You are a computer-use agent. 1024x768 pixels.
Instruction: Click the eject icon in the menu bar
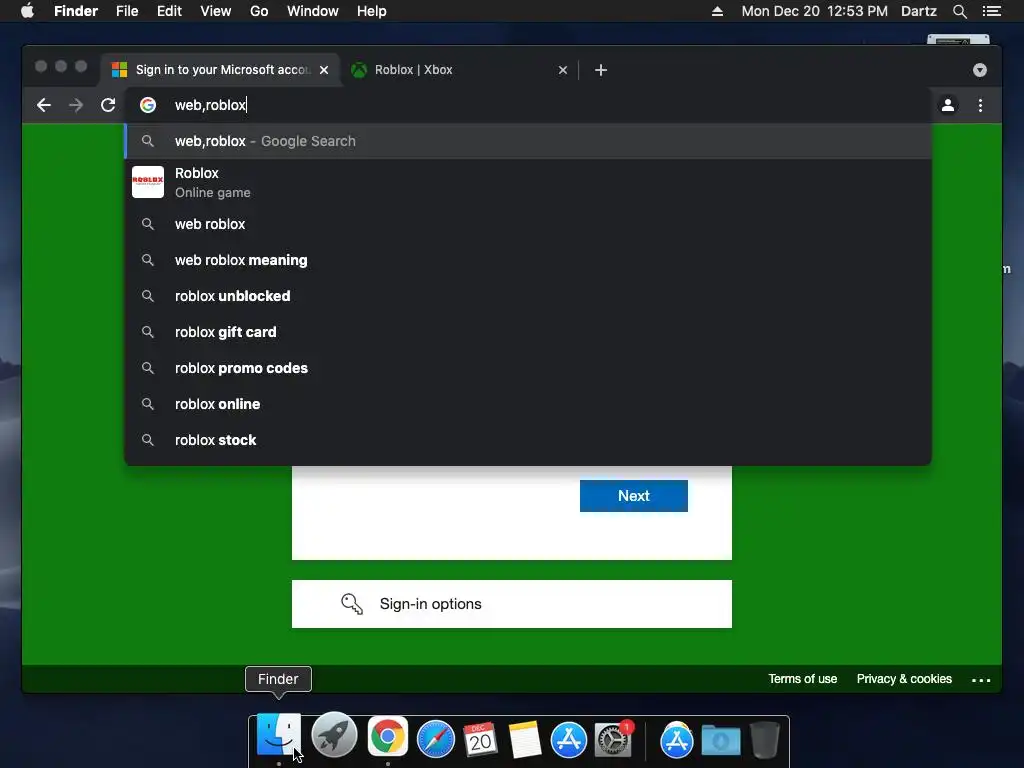click(717, 11)
